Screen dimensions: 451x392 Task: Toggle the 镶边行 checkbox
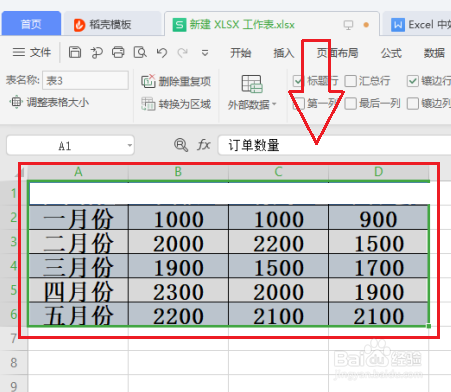[413, 81]
